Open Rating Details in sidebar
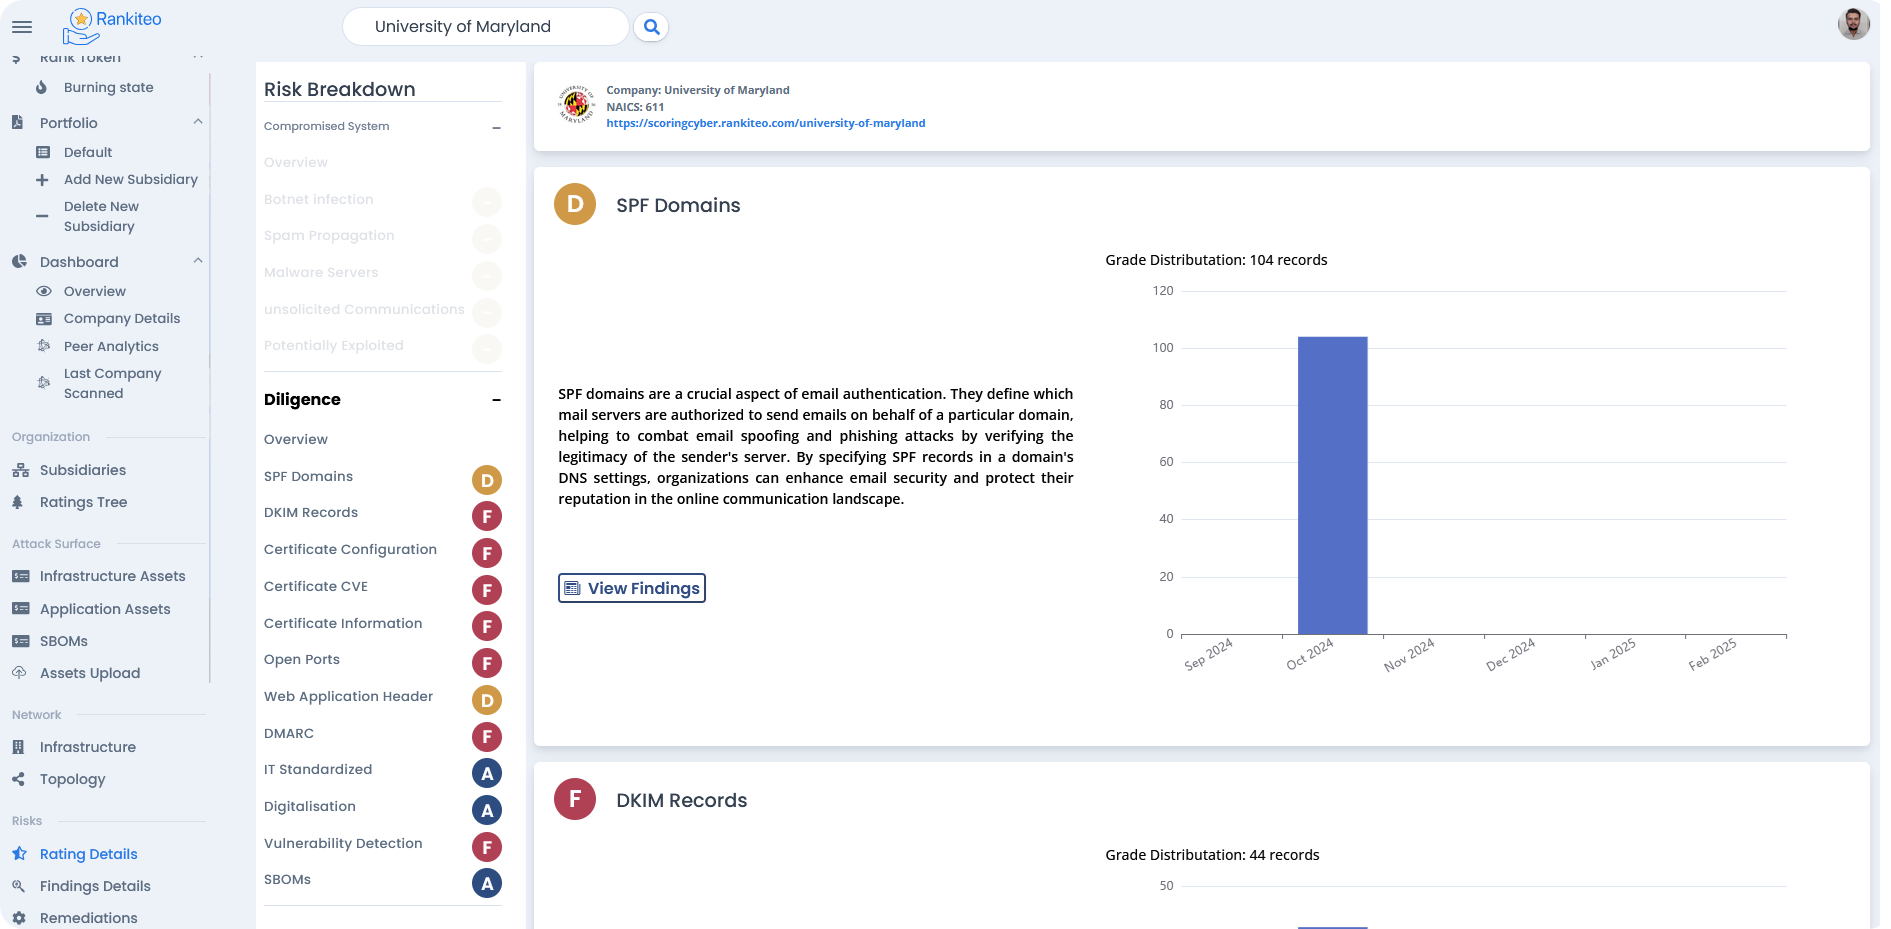The height and width of the screenshot is (929, 1891). pos(88,854)
